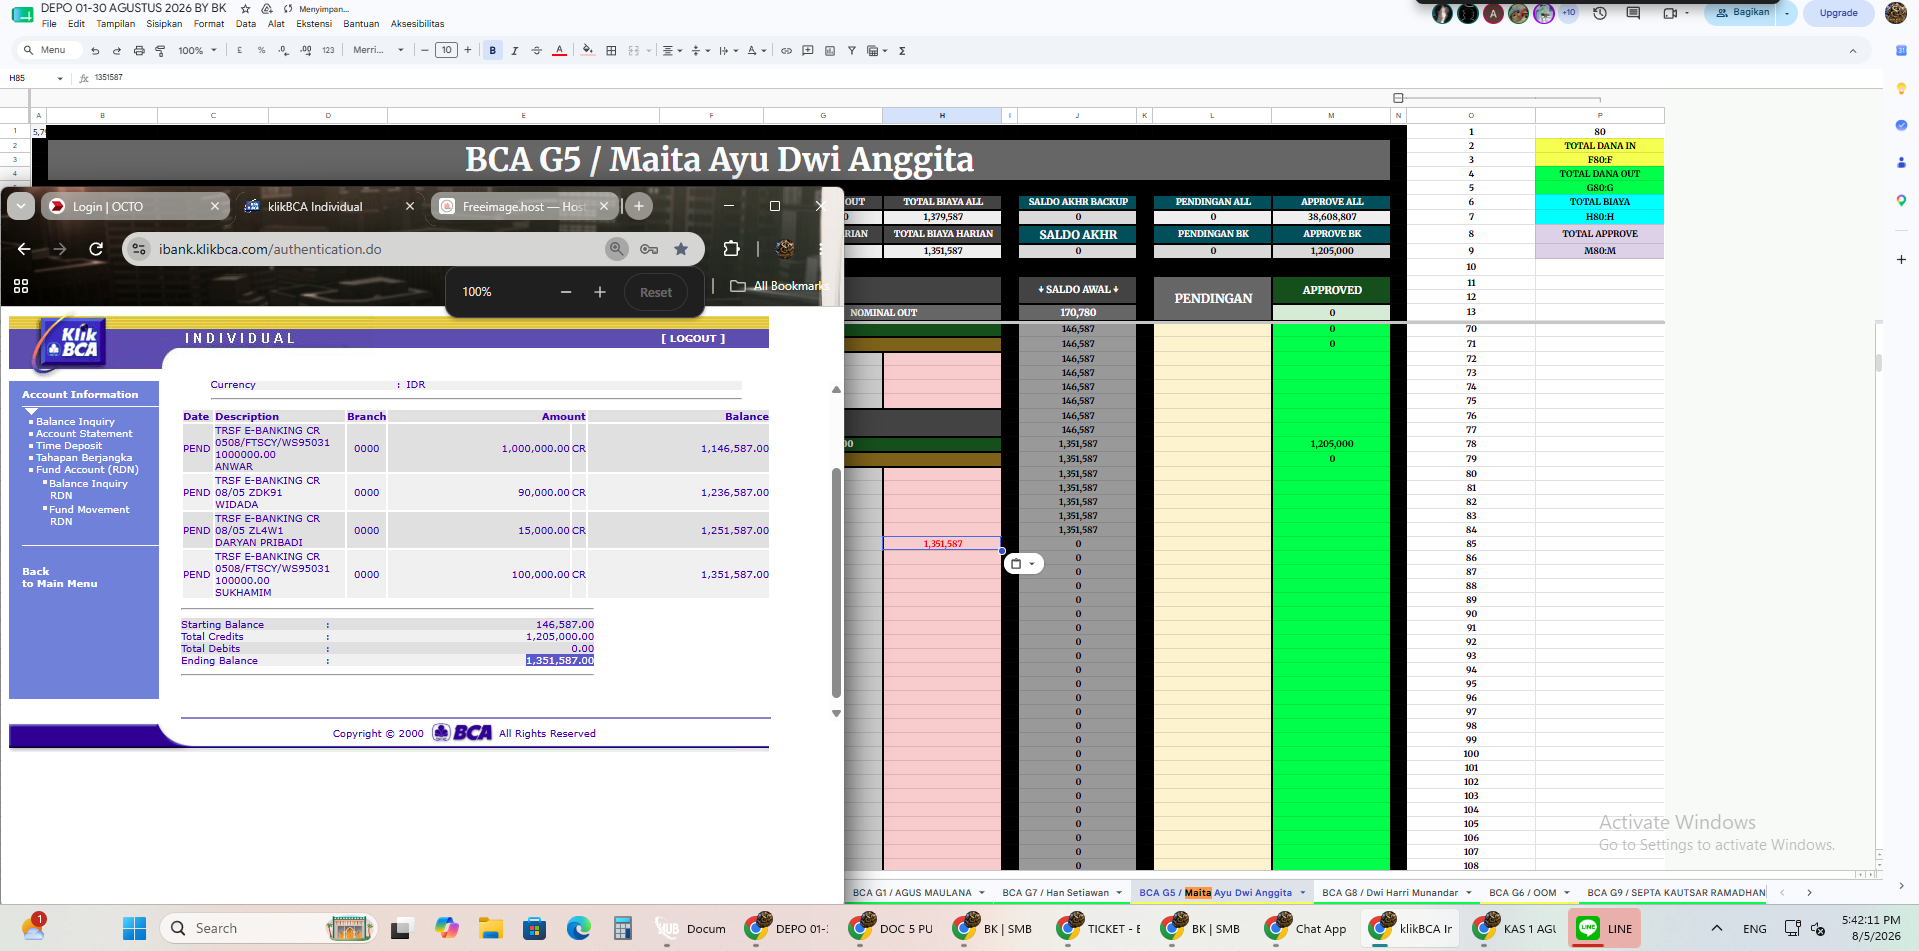This screenshot has width=1919, height=951.
Task: Expand the browser tab search dropdown
Action: (21, 206)
